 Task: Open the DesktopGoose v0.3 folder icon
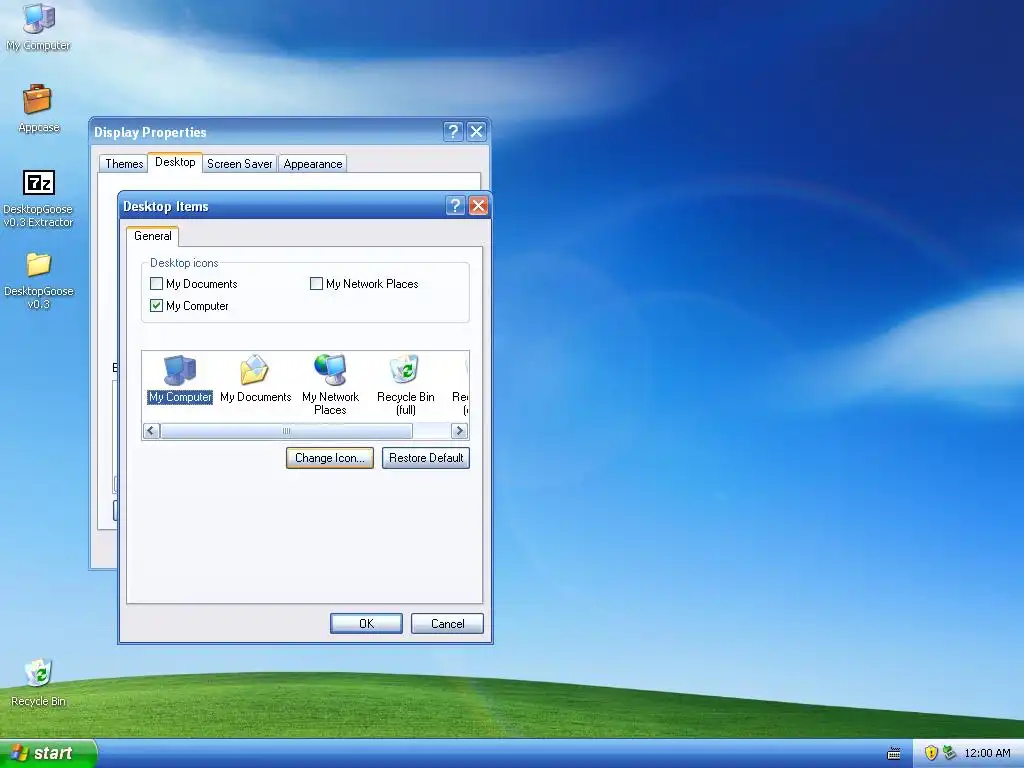click(x=39, y=281)
